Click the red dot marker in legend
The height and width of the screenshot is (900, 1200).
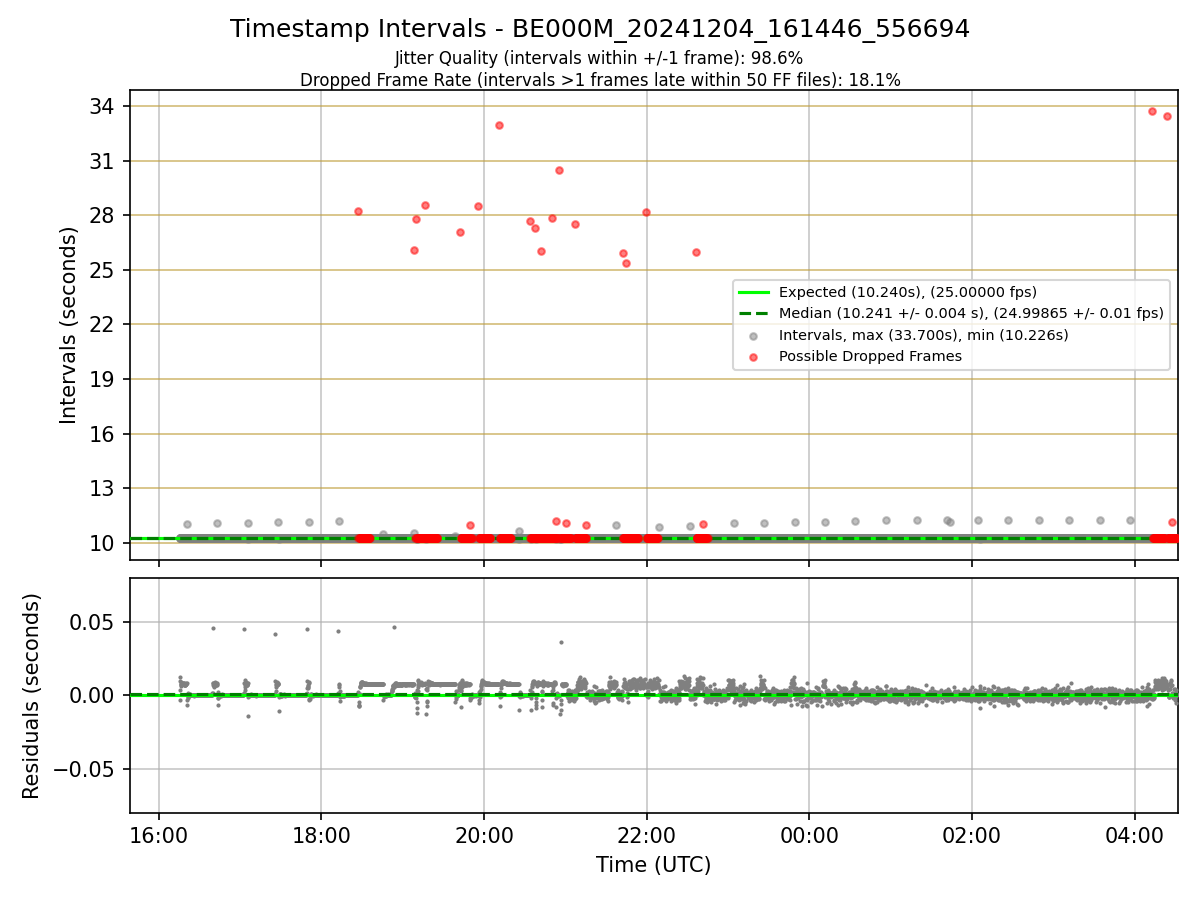click(754, 356)
